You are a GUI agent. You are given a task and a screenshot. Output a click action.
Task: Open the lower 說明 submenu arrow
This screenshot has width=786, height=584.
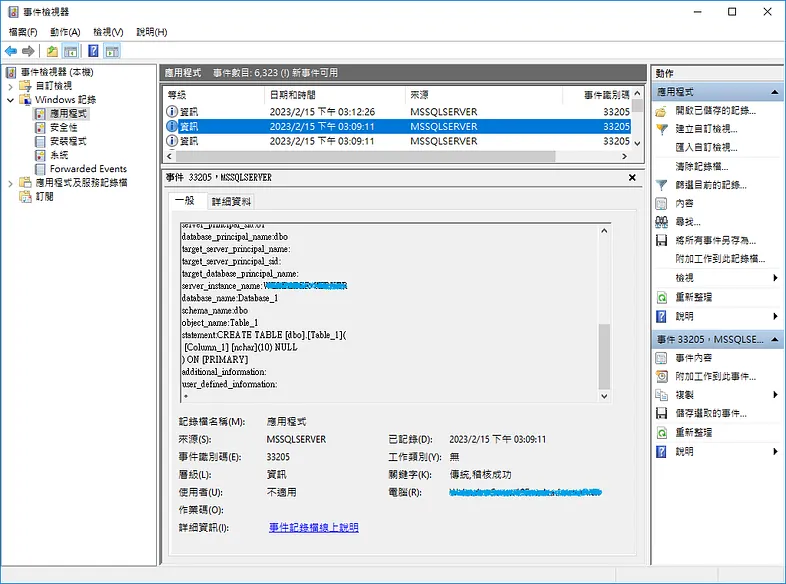tap(775, 452)
